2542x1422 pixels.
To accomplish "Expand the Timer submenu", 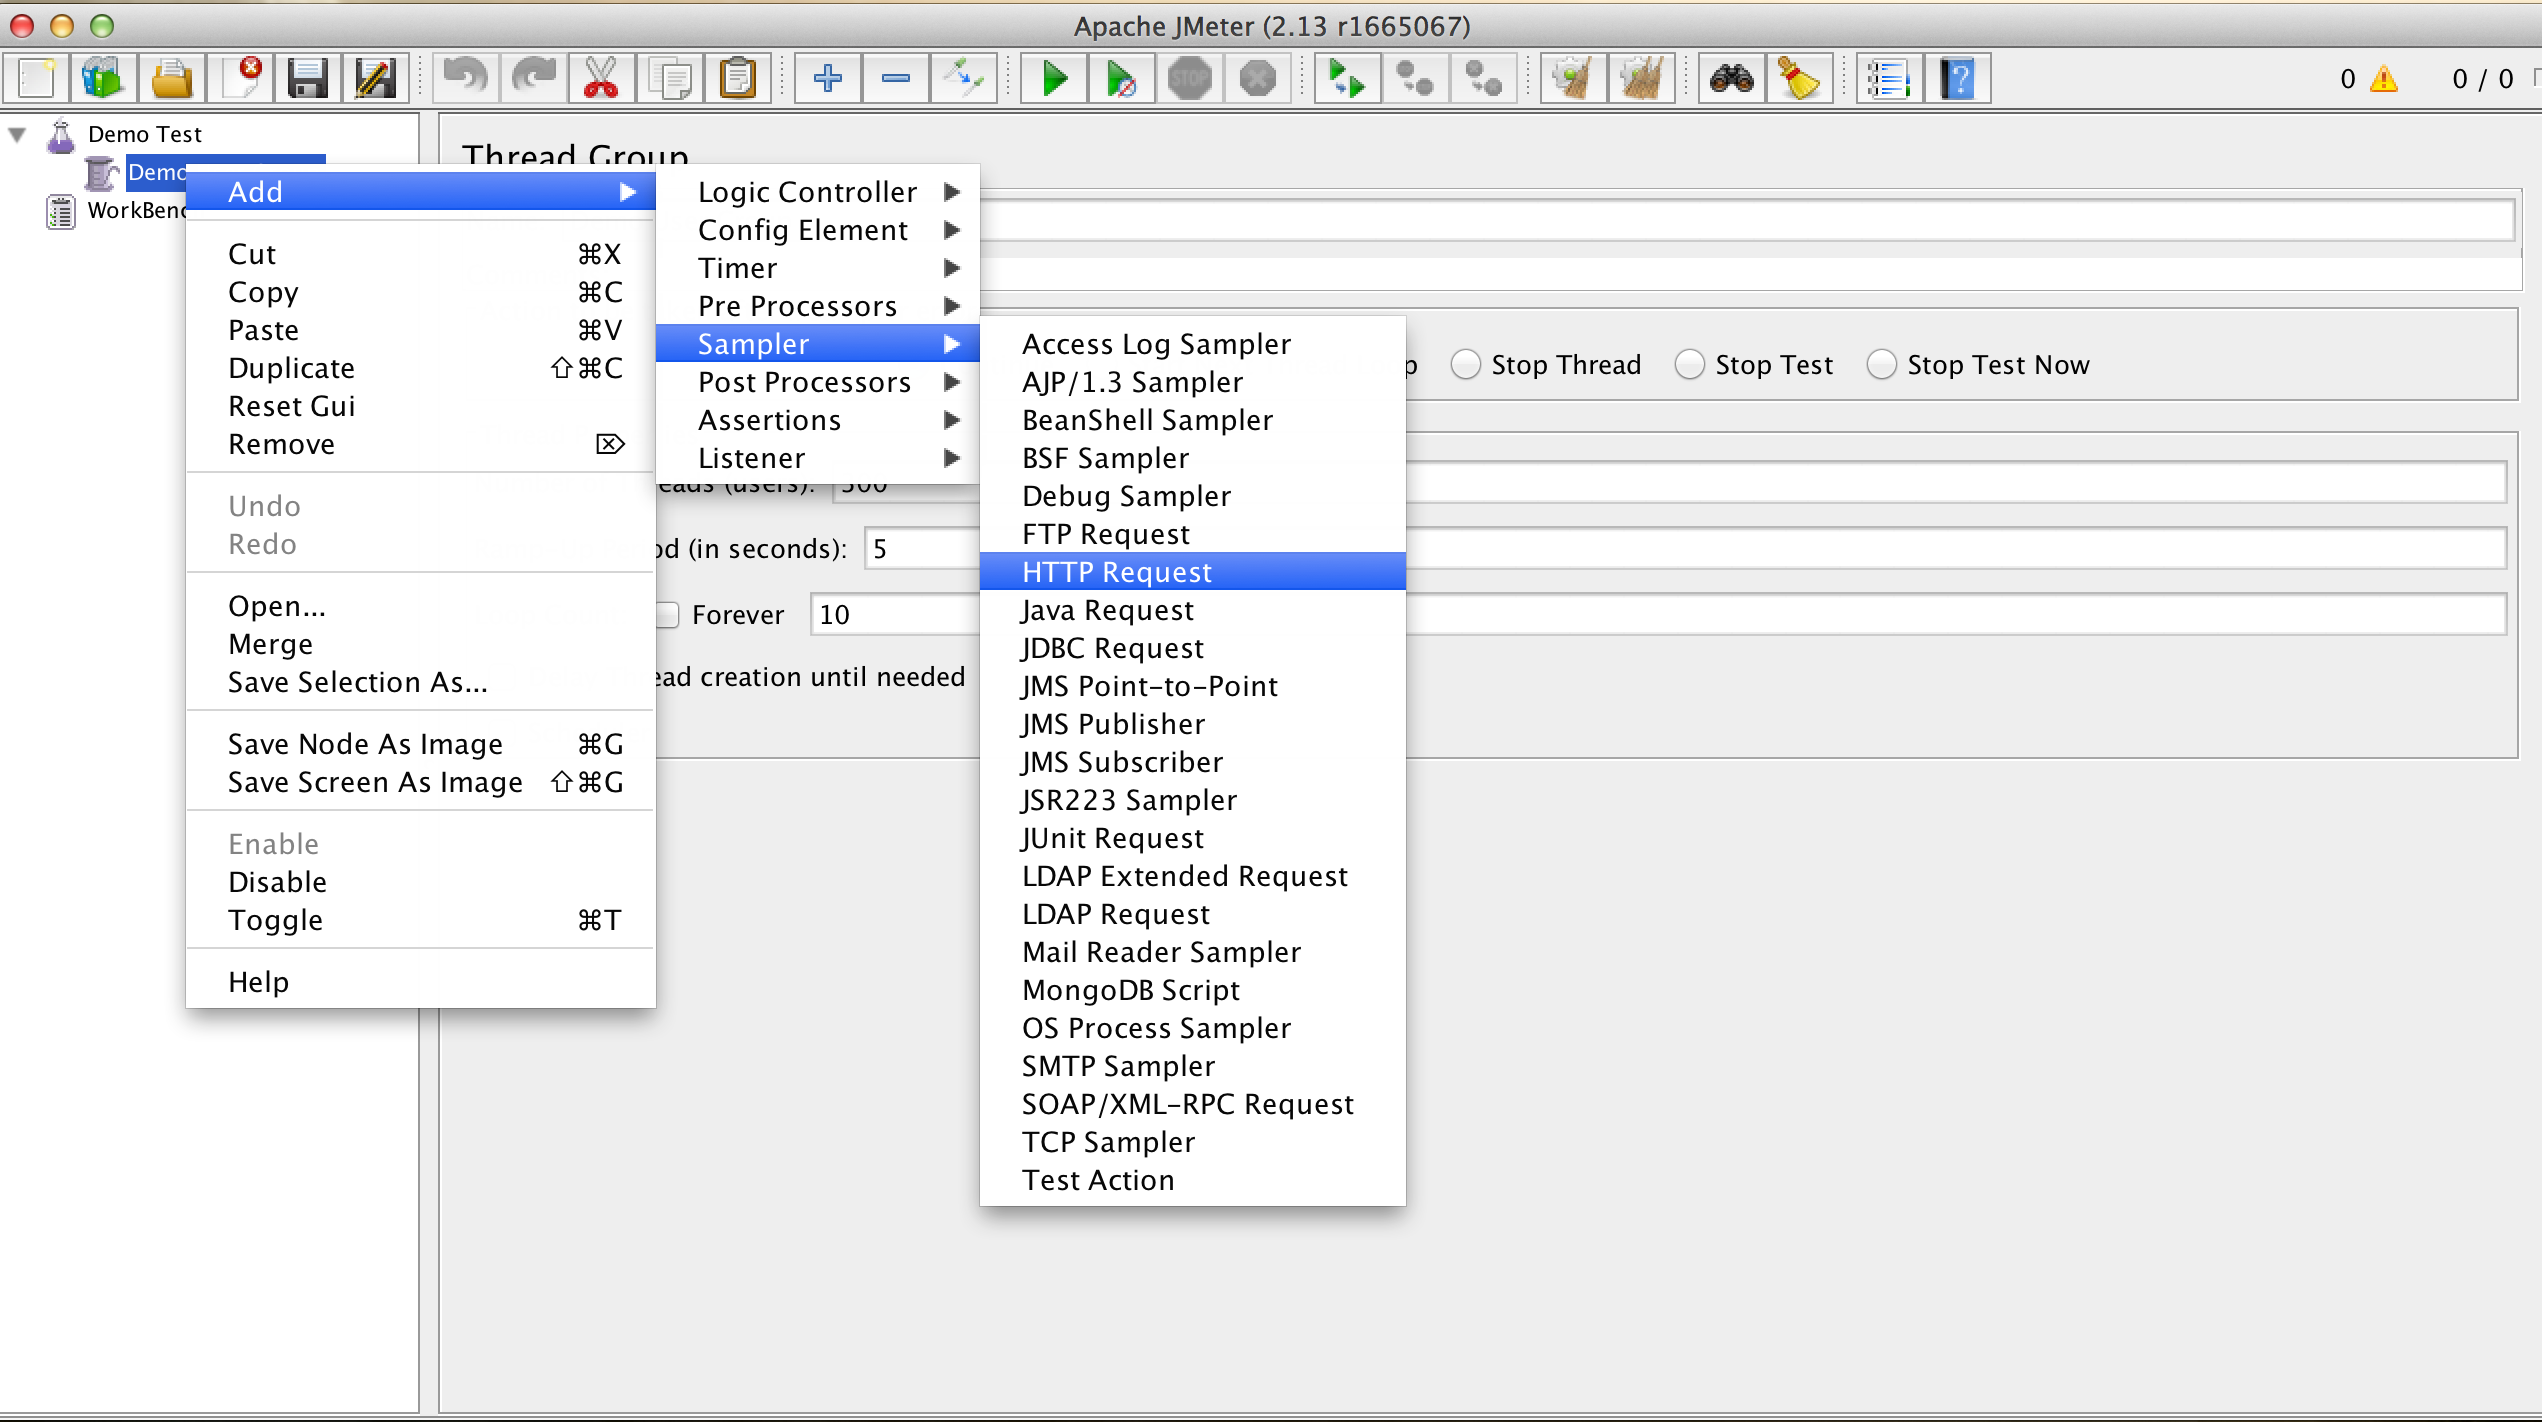I will 817,268.
